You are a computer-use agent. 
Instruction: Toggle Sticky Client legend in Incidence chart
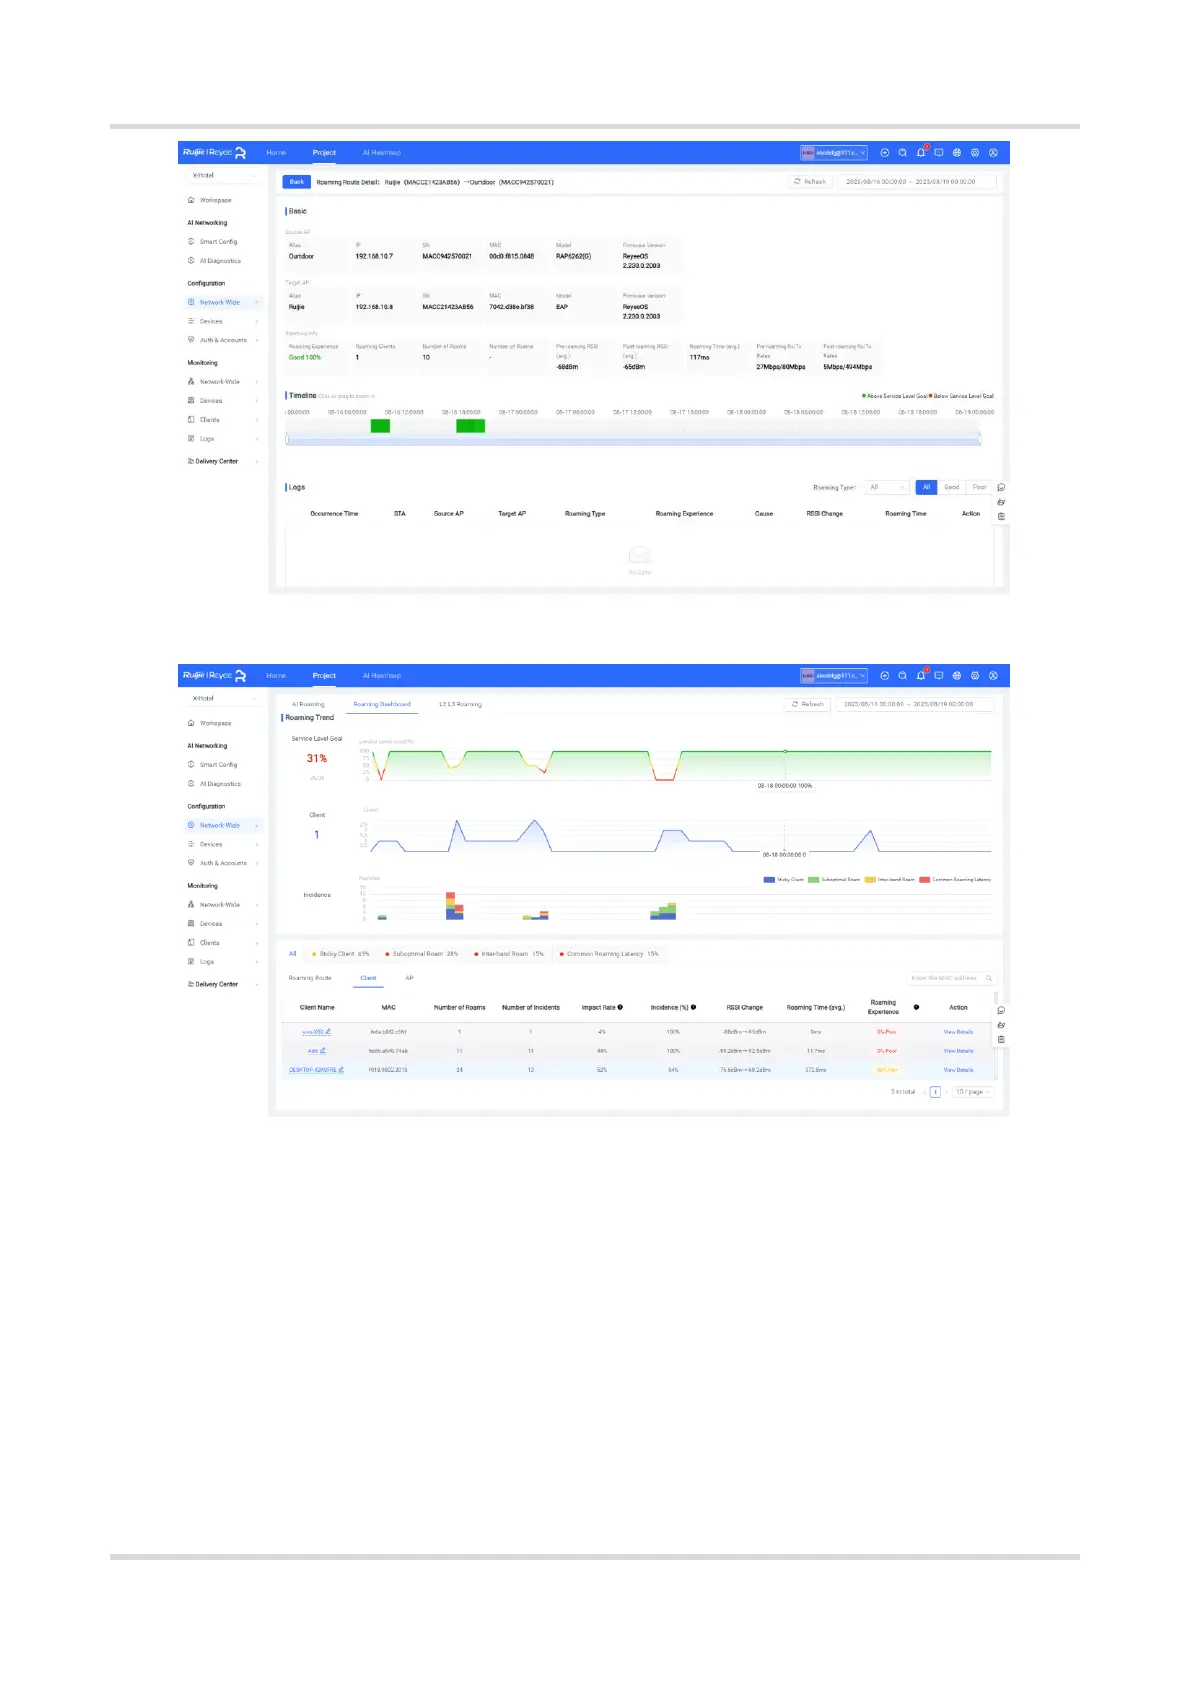pyautogui.click(x=784, y=880)
